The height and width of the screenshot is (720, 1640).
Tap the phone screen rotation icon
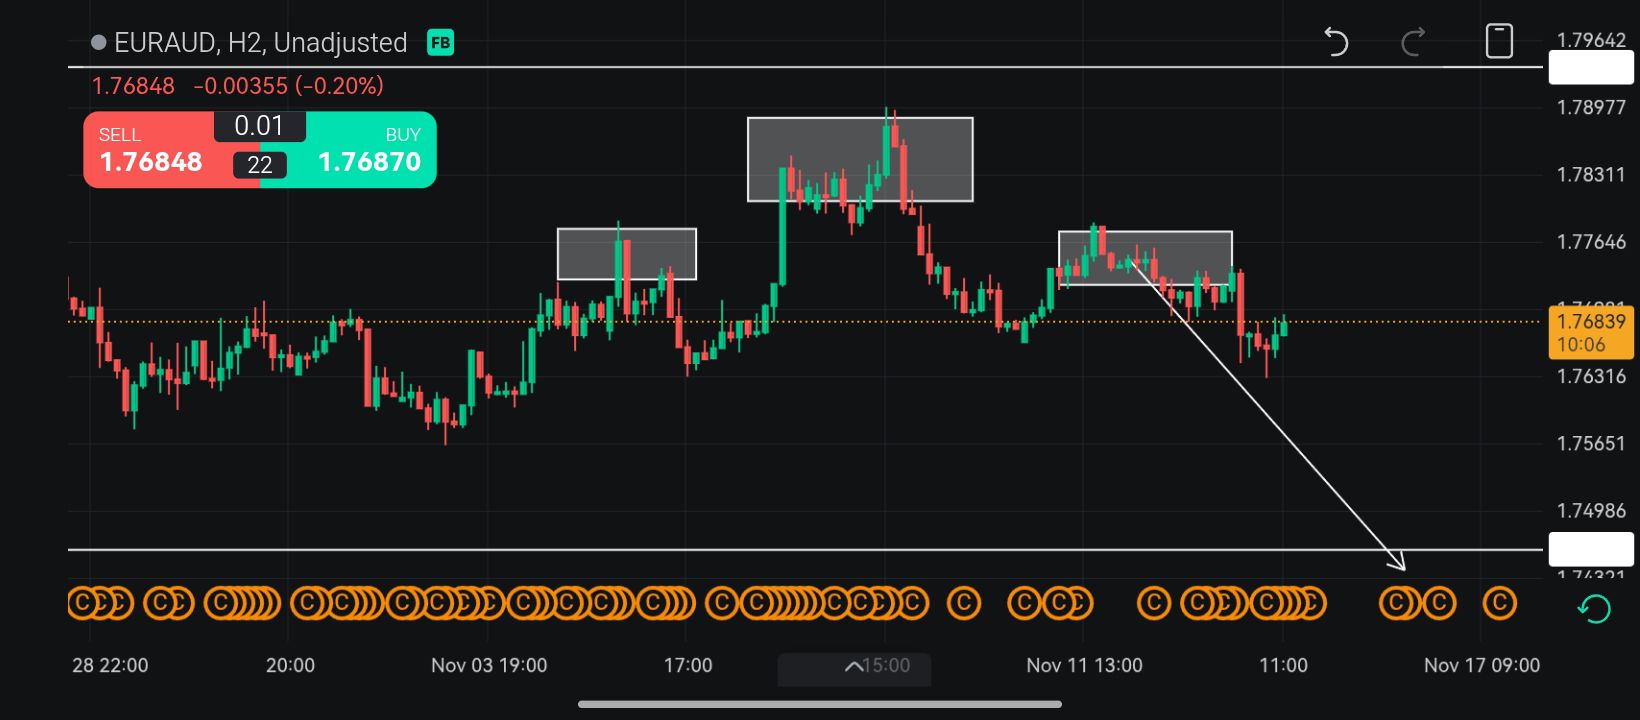(1498, 42)
